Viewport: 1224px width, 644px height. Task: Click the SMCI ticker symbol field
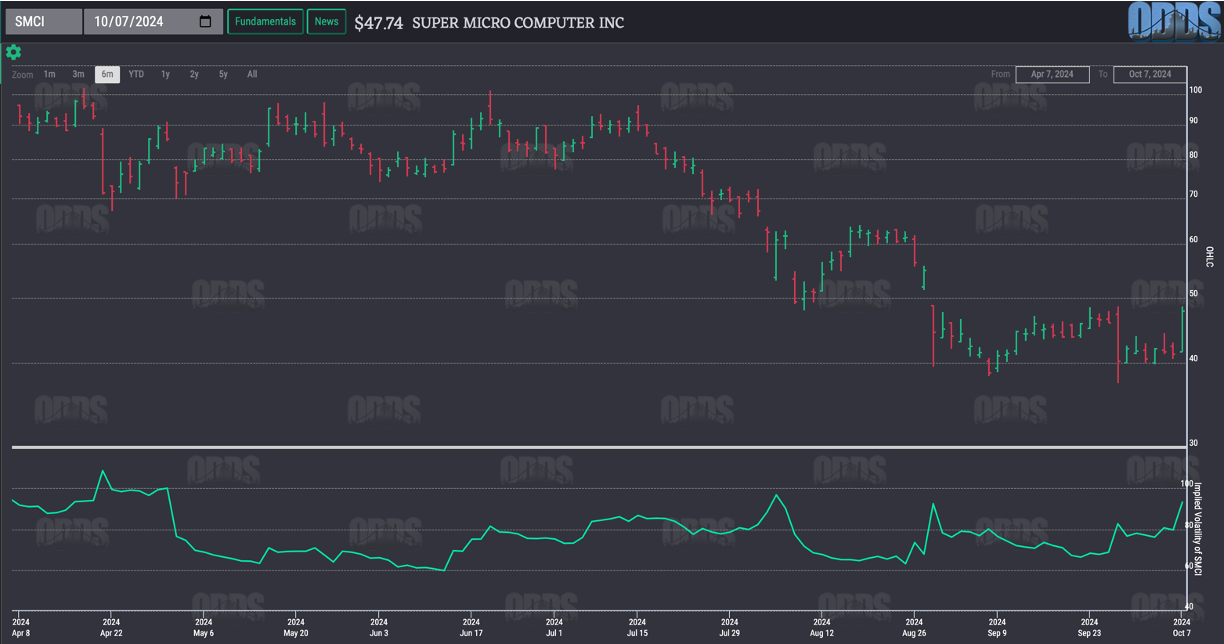click(x=43, y=22)
